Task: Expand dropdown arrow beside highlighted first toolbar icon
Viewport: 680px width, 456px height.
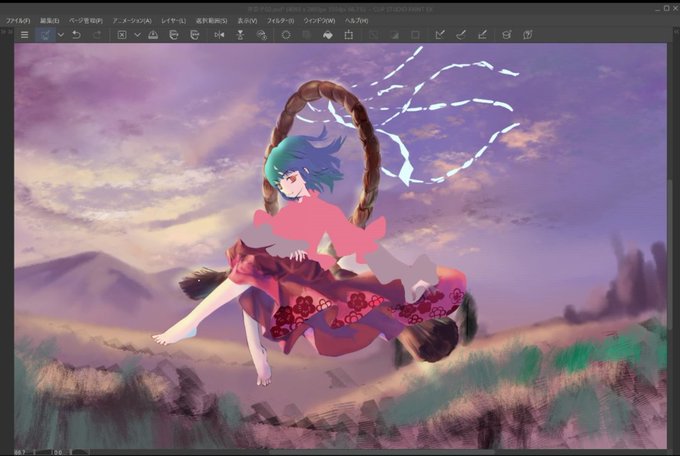Action: (x=61, y=35)
